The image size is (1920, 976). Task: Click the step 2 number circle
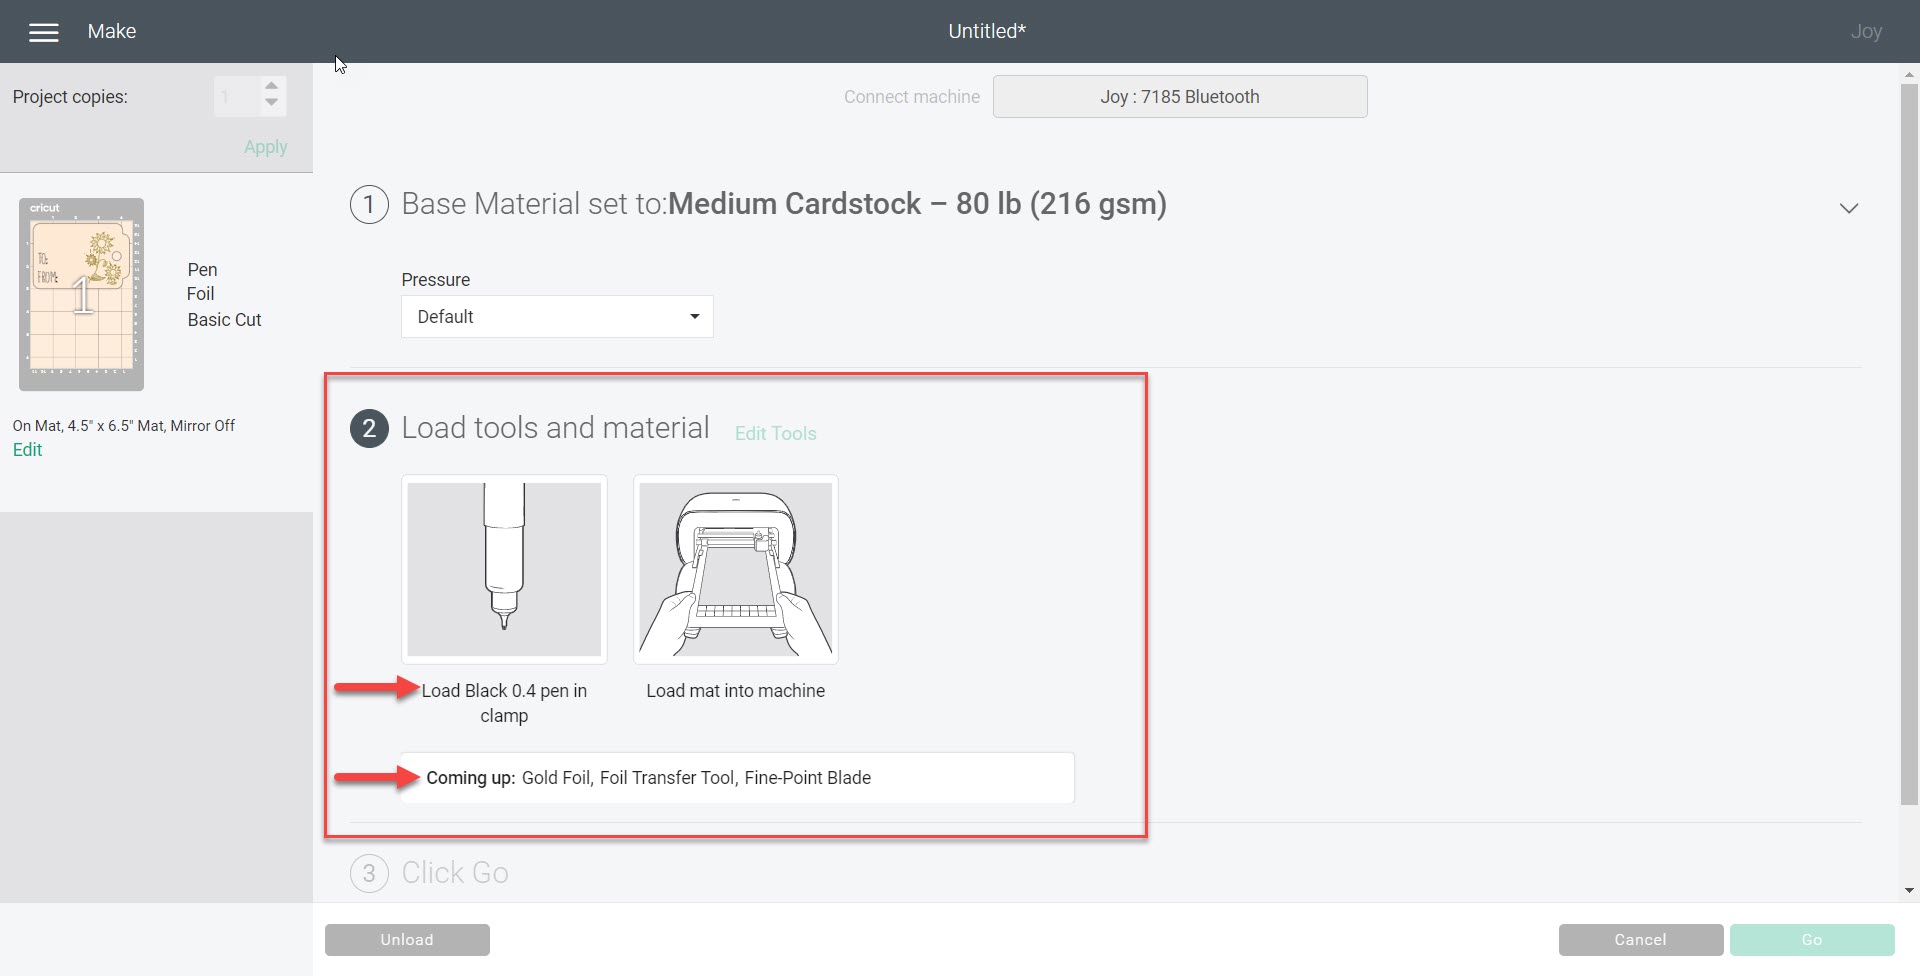369,428
